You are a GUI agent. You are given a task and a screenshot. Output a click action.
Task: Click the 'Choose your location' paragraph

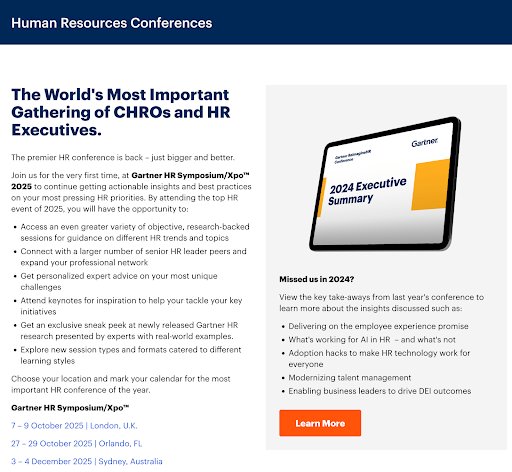[x=121, y=384]
